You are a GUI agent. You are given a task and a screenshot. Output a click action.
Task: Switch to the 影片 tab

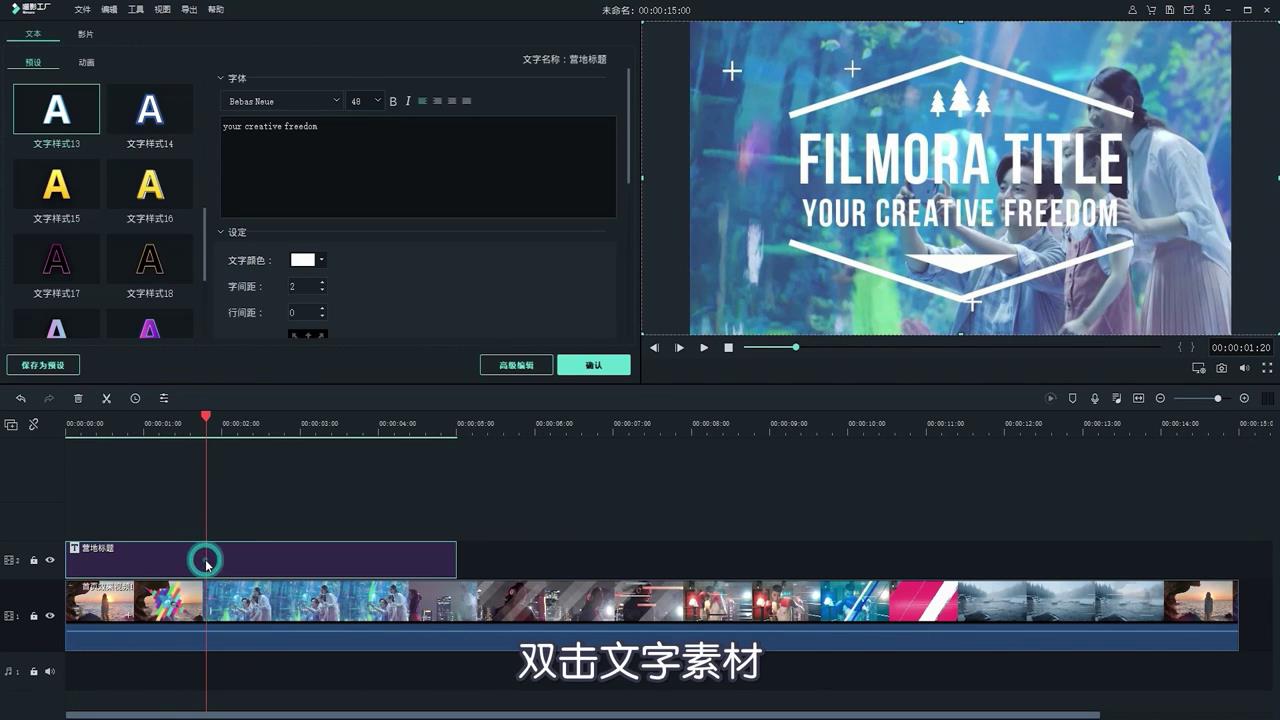86,34
